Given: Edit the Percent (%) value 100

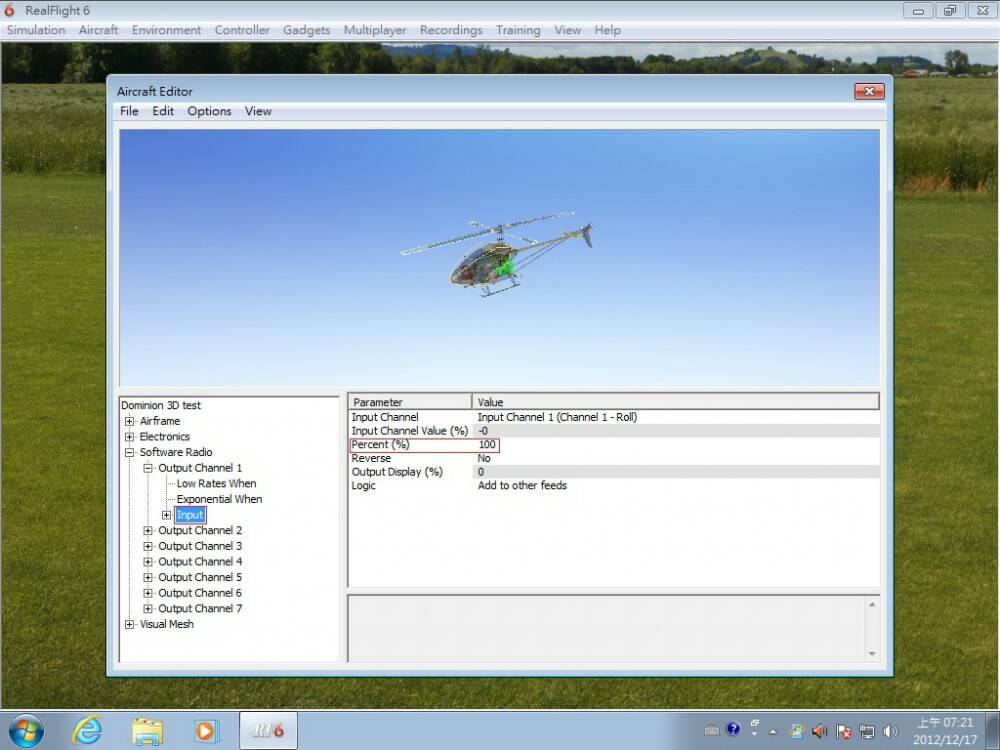Looking at the screenshot, I should 487,445.
